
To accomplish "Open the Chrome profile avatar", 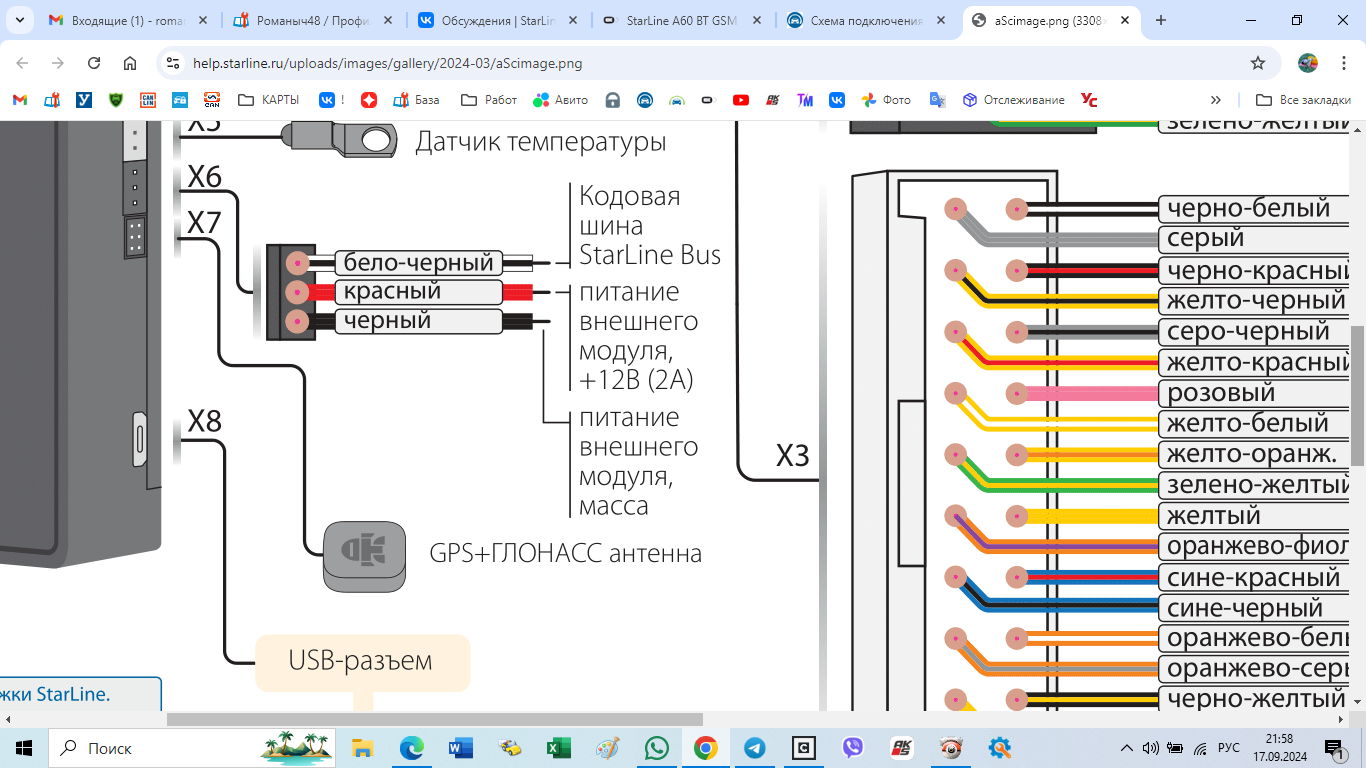I will [1308, 63].
